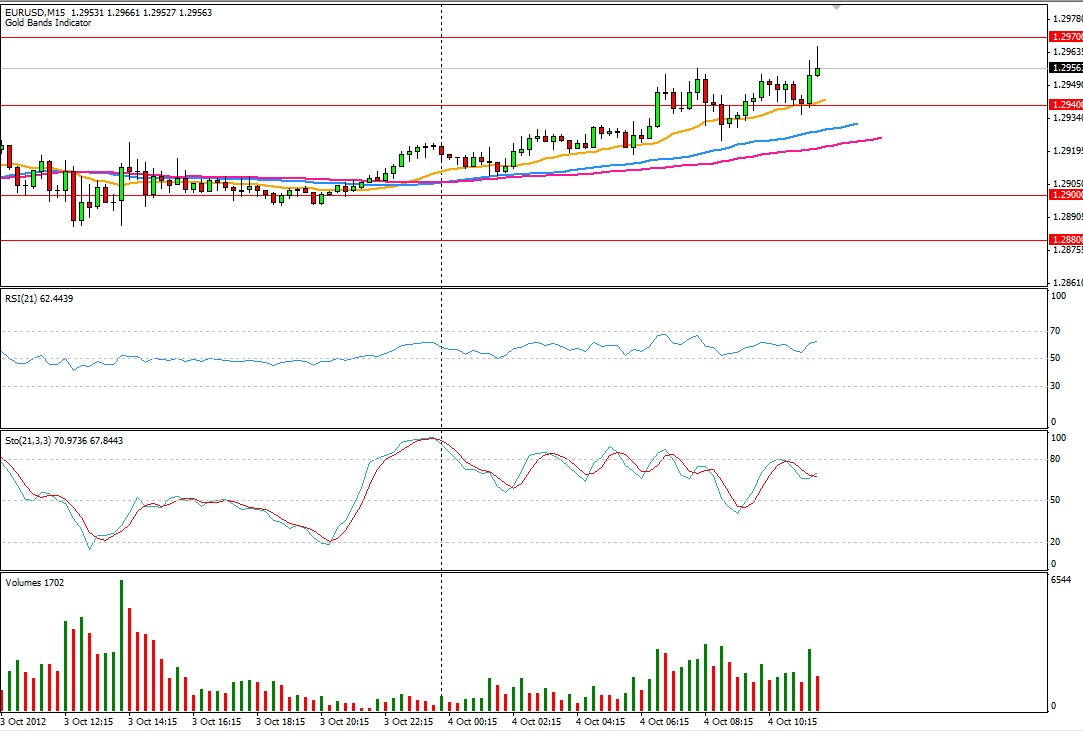The image size is (1083, 731).
Task: Select the 3 Oct 12:15 time label
Action: pyautogui.click(x=88, y=721)
